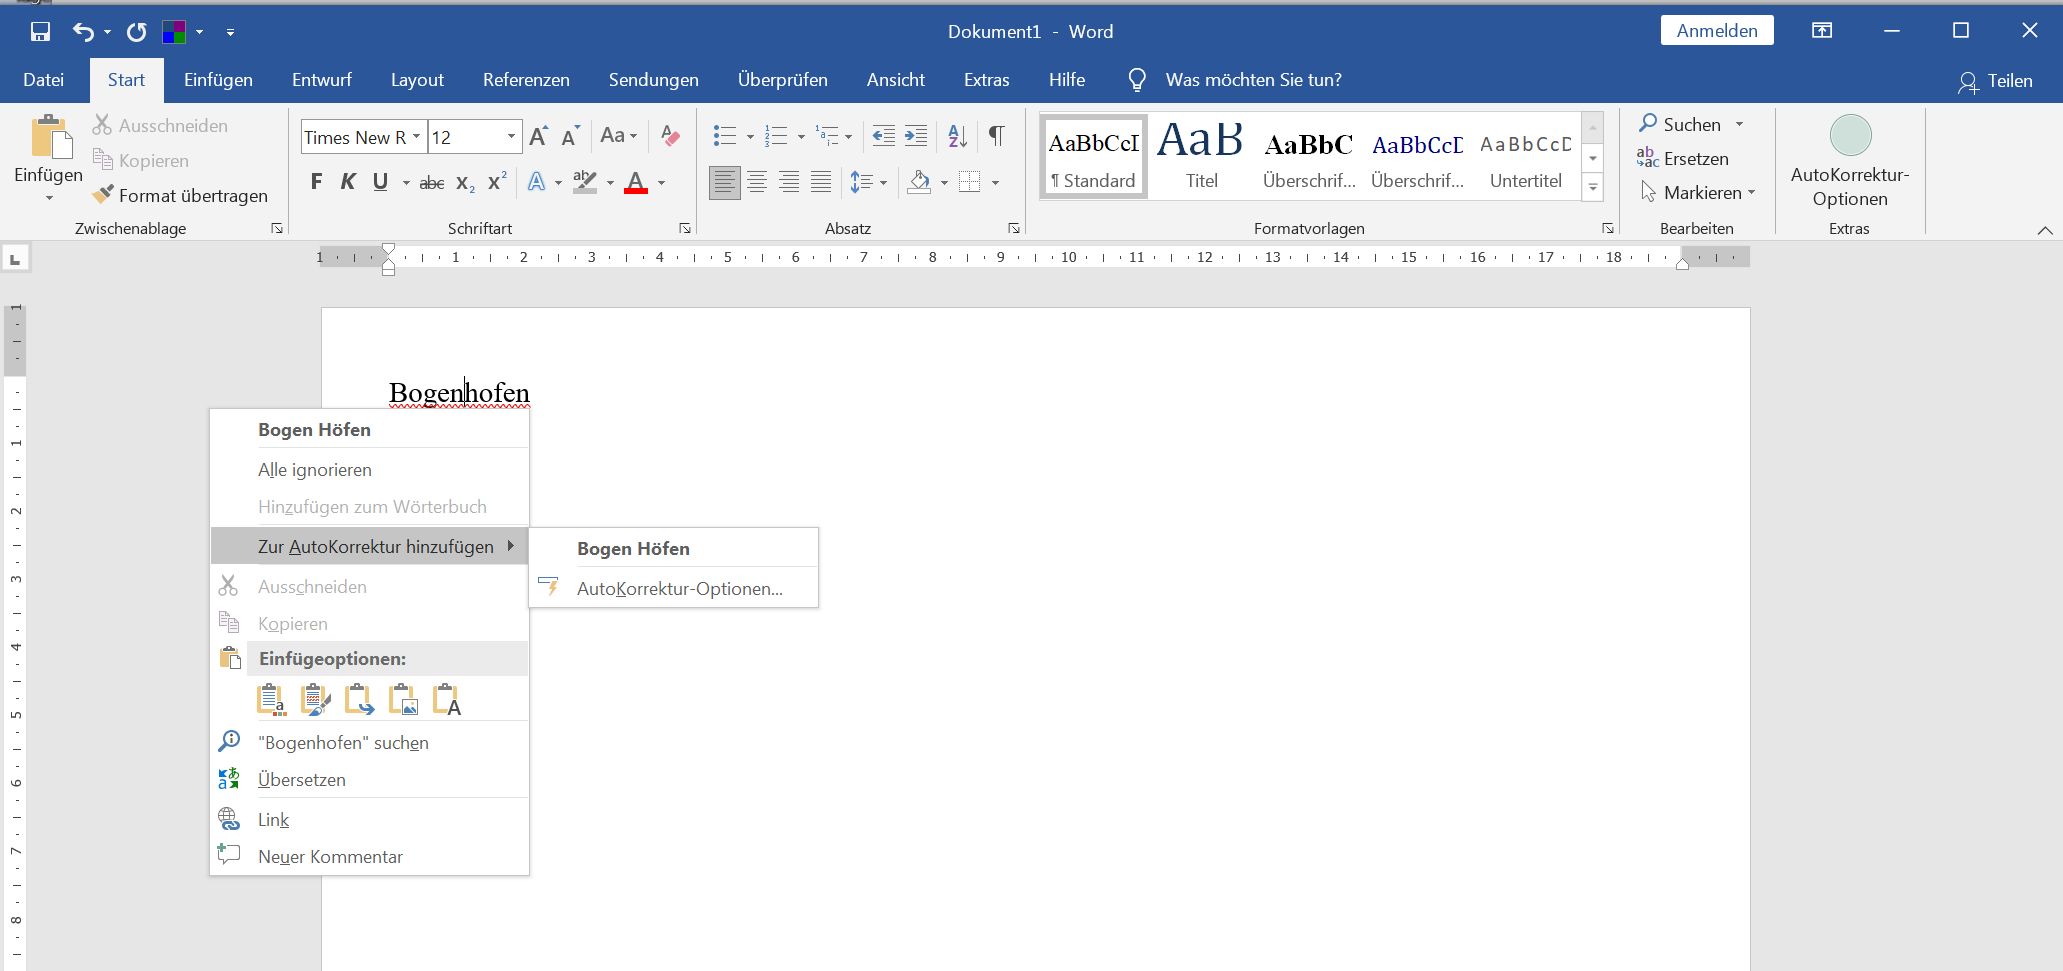Apply paragraph shading fill color

tap(919, 182)
